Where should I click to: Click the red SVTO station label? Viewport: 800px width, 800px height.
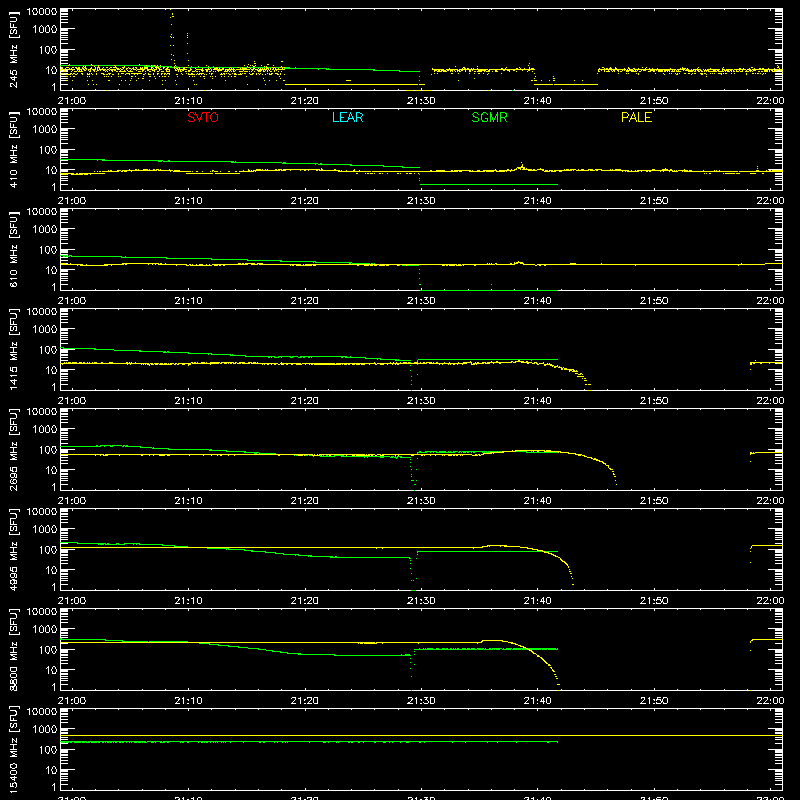pos(203,117)
